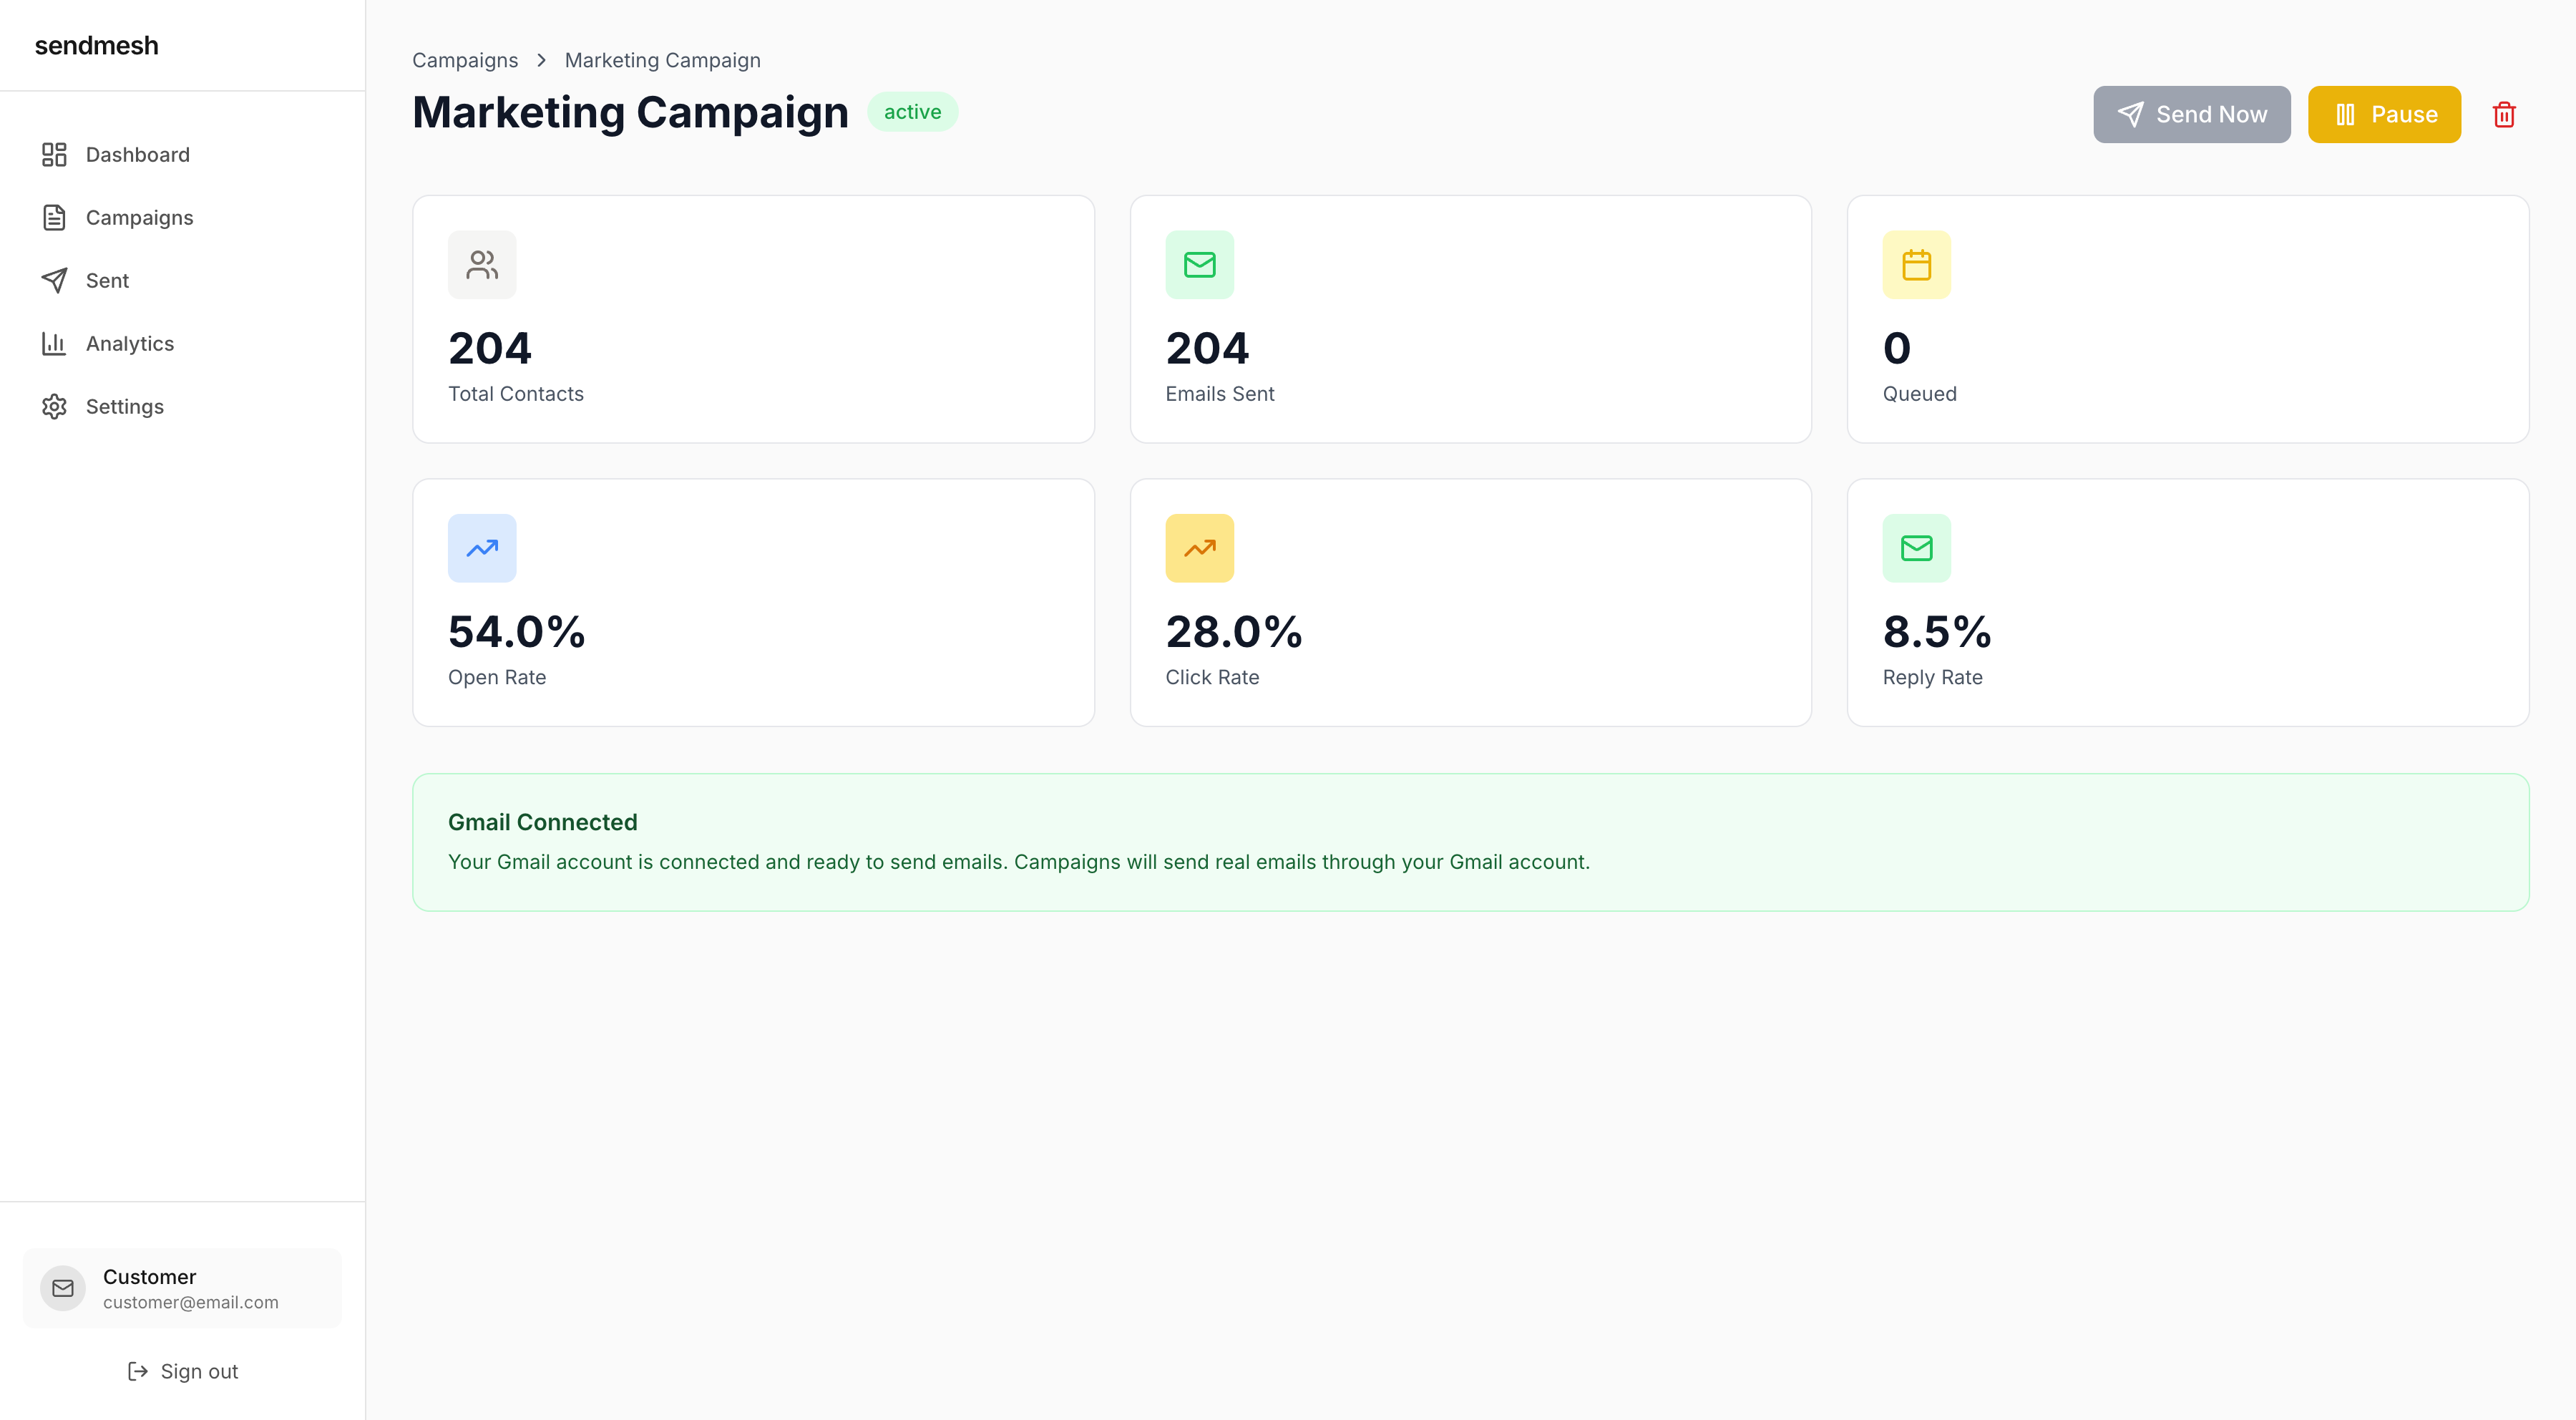Image resolution: width=2576 pixels, height=1420 pixels.
Task: Open Settings from sidebar
Action: click(124, 407)
